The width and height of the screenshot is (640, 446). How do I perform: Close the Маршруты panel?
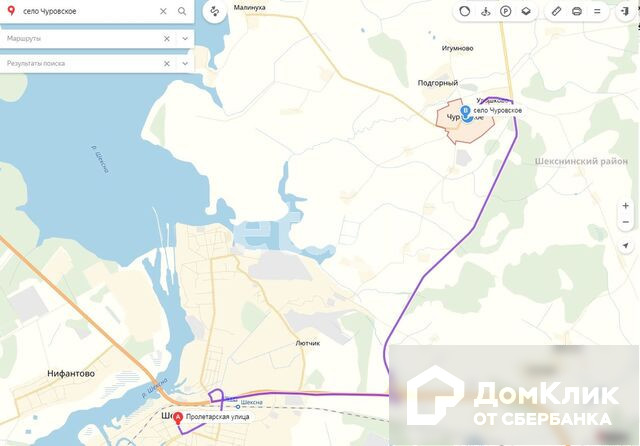tap(167, 39)
